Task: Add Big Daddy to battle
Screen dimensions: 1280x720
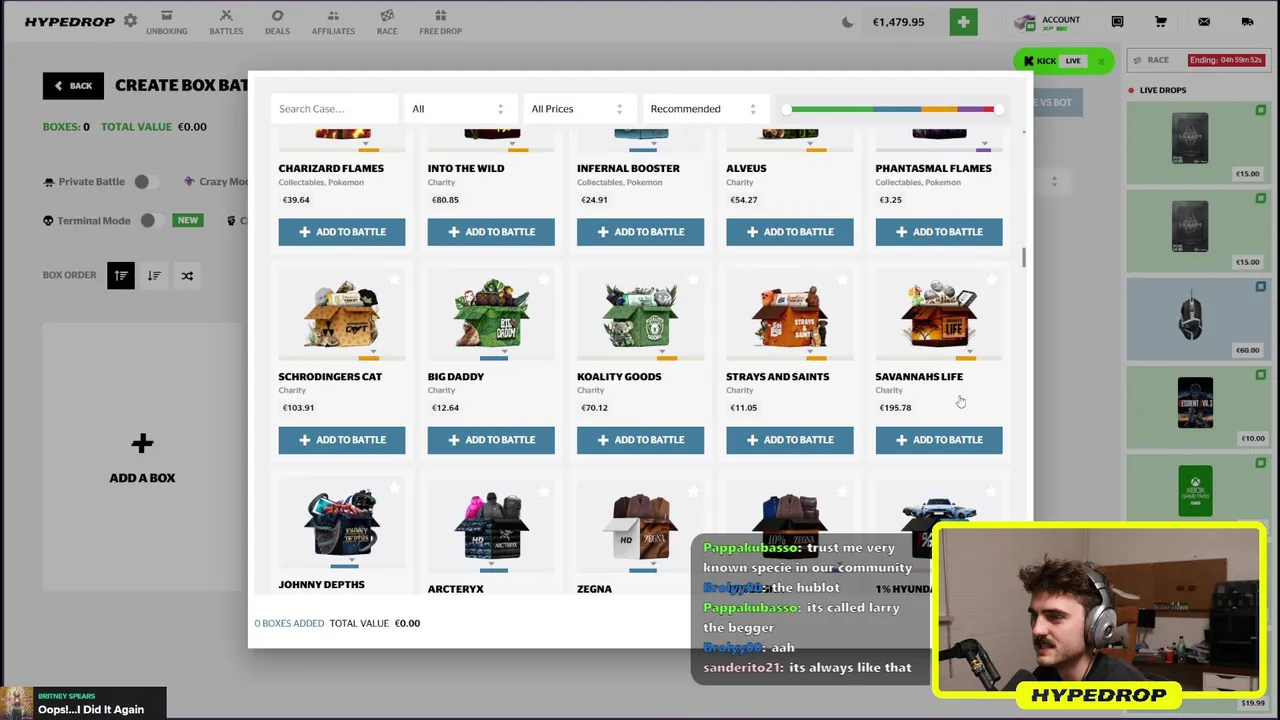Action: (491, 440)
